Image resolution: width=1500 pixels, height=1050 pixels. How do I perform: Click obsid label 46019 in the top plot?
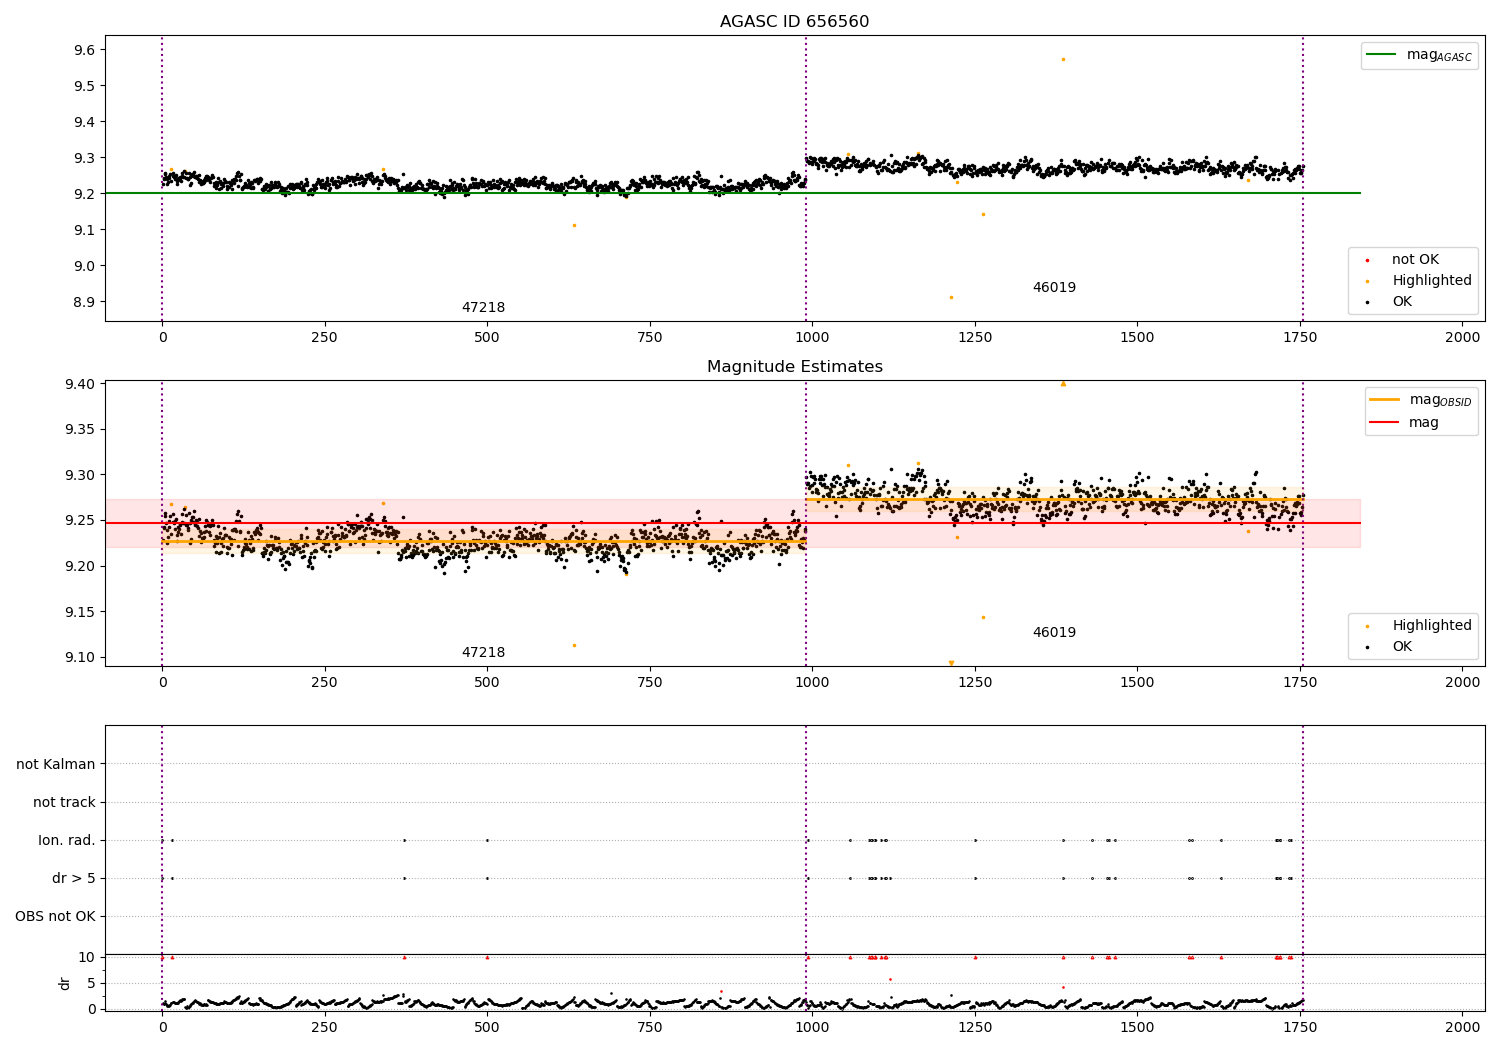[1054, 288]
